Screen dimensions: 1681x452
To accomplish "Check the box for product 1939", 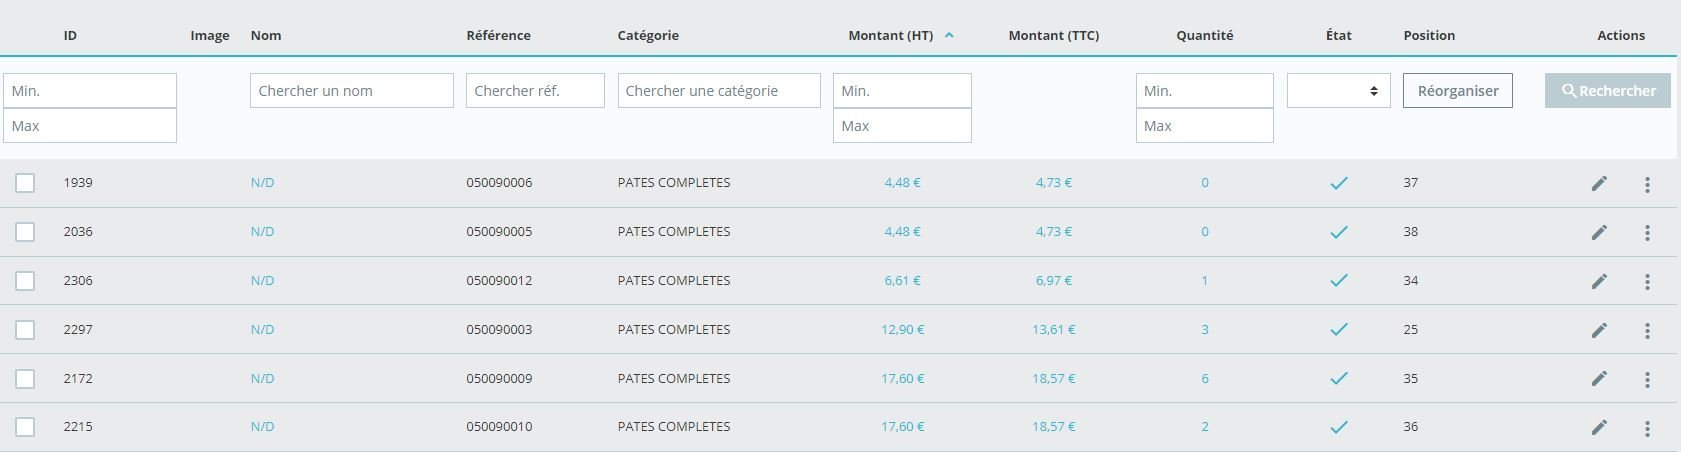I will click(25, 183).
